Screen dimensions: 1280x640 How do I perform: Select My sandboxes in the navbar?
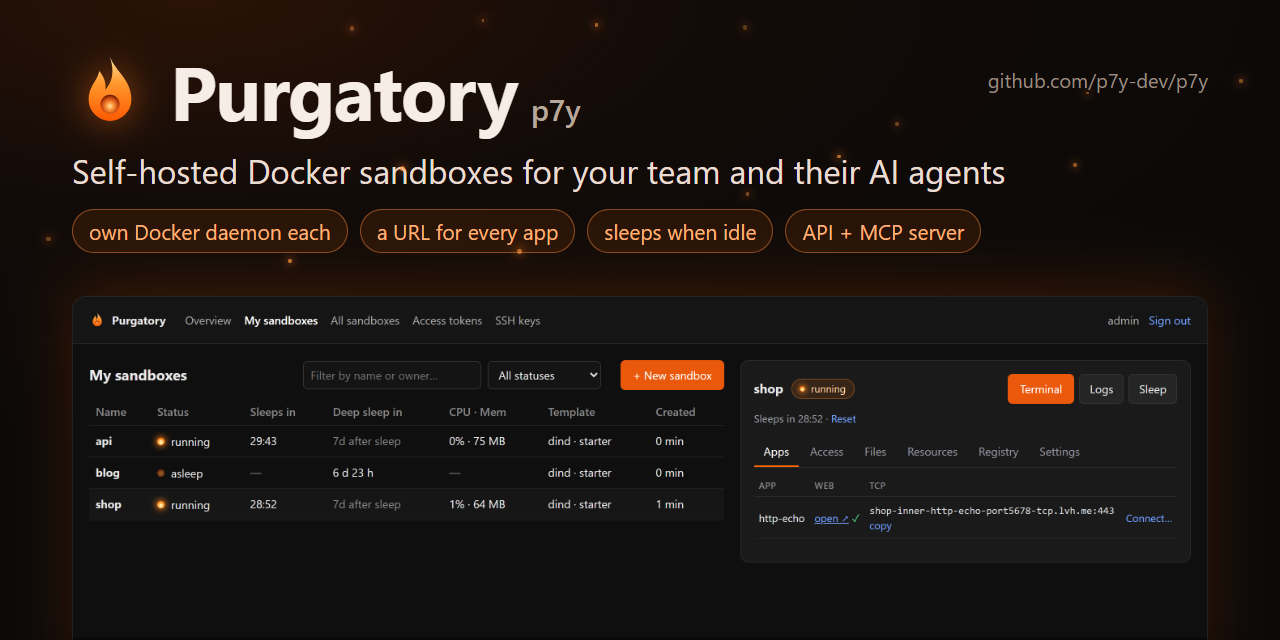coord(281,321)
